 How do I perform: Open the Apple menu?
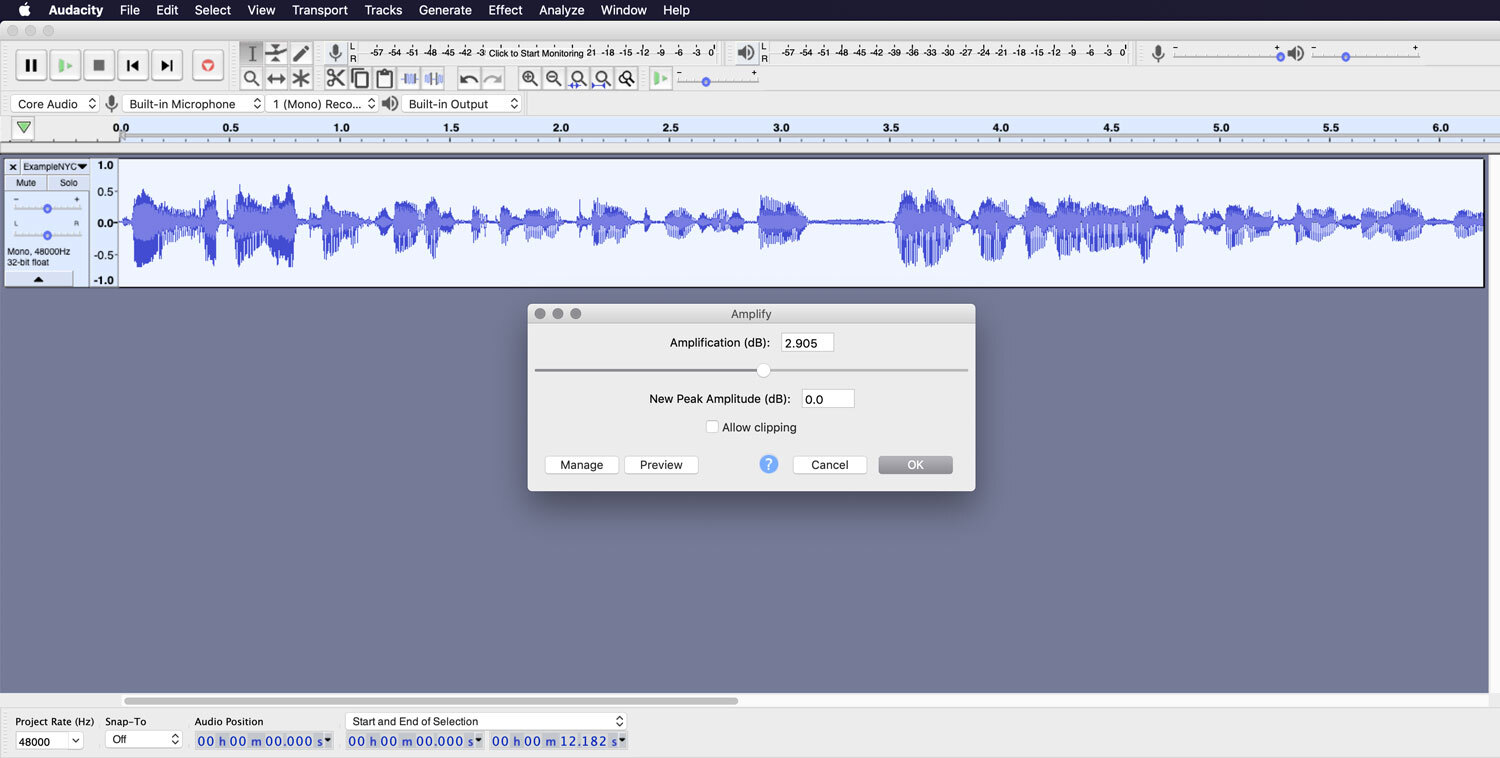click(x=24, y=10)
